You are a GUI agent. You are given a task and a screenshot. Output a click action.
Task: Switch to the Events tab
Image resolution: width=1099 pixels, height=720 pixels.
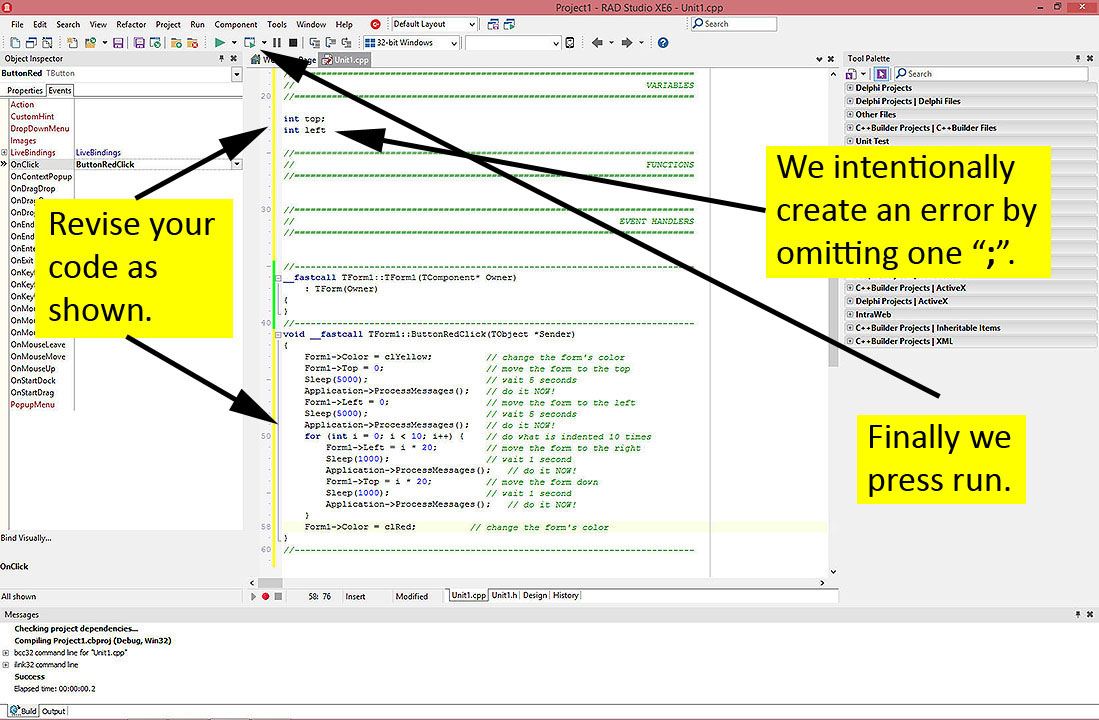[x=60, y=90]
